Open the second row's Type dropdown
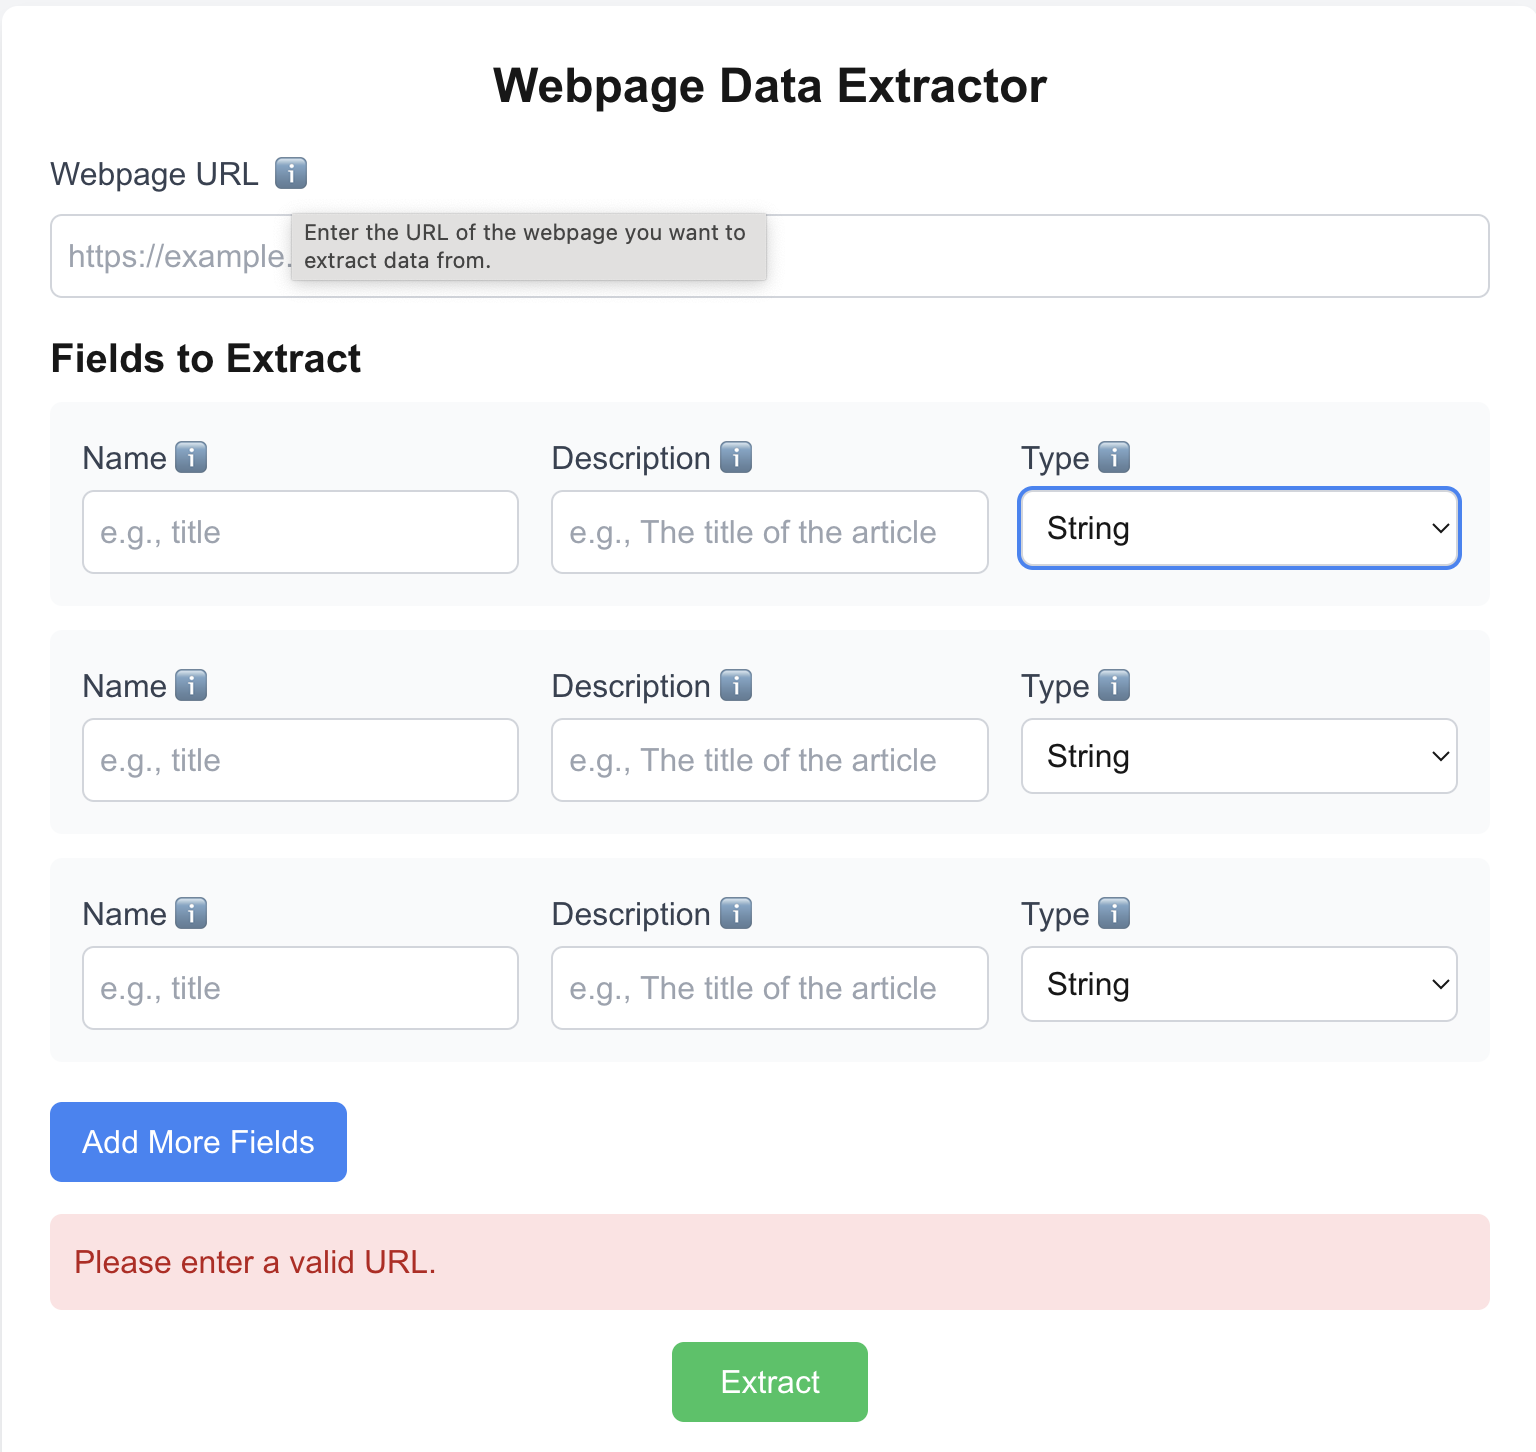1536x1452 pixels. [1239, 756]
